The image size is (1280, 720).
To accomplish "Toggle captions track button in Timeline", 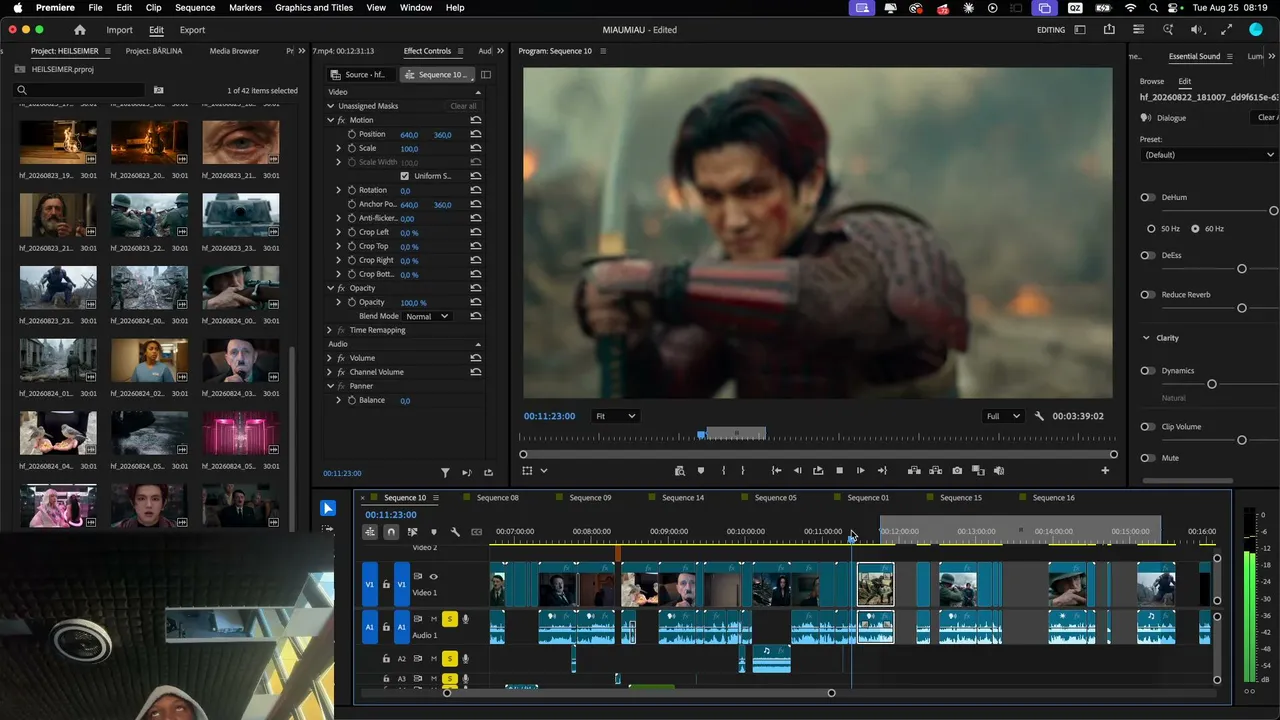I will (476, 532).
